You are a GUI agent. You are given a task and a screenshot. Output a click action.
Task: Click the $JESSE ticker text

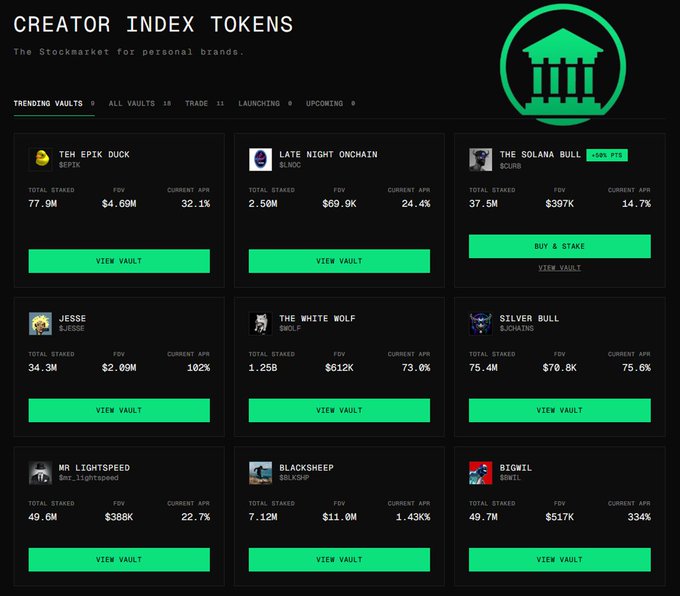[x=72, y=328]
